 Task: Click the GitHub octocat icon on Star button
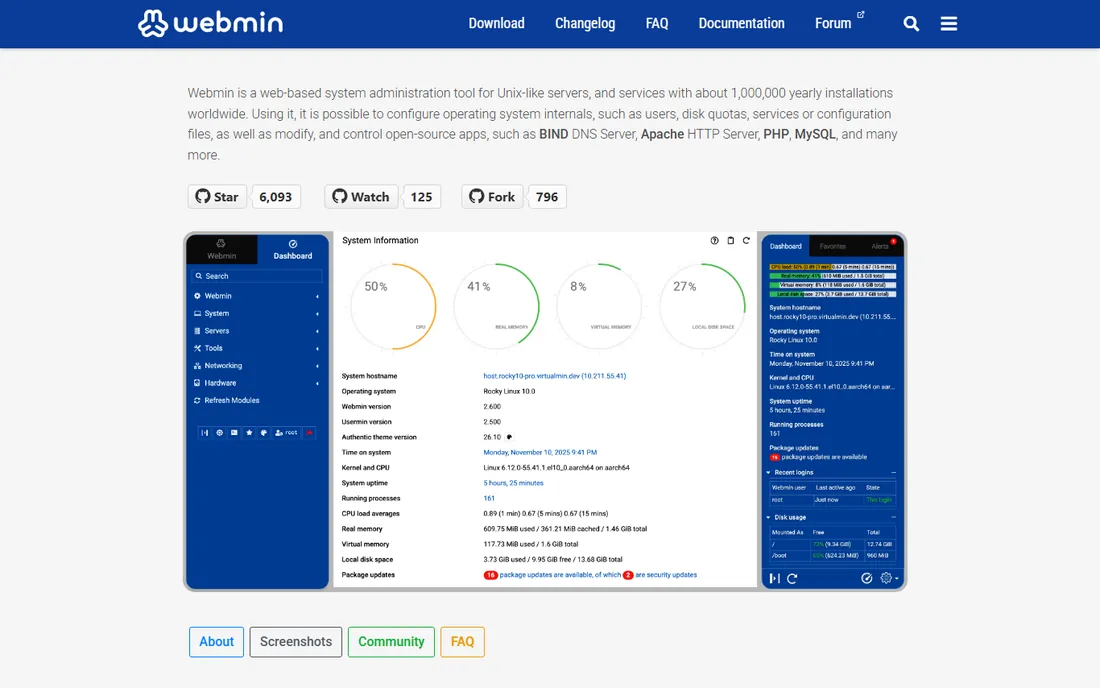tap(203, 196)
